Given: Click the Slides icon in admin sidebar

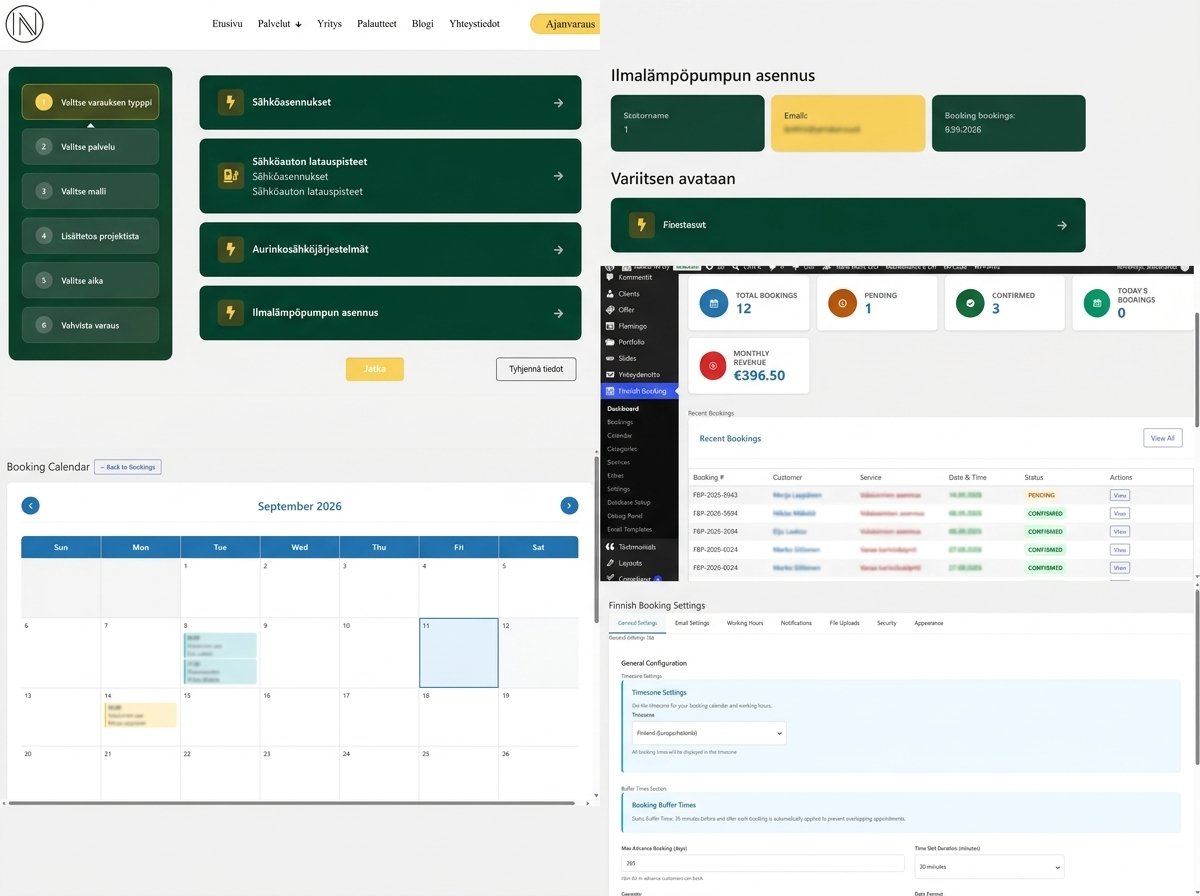Looking at the screenshot, I should point(609,358).
